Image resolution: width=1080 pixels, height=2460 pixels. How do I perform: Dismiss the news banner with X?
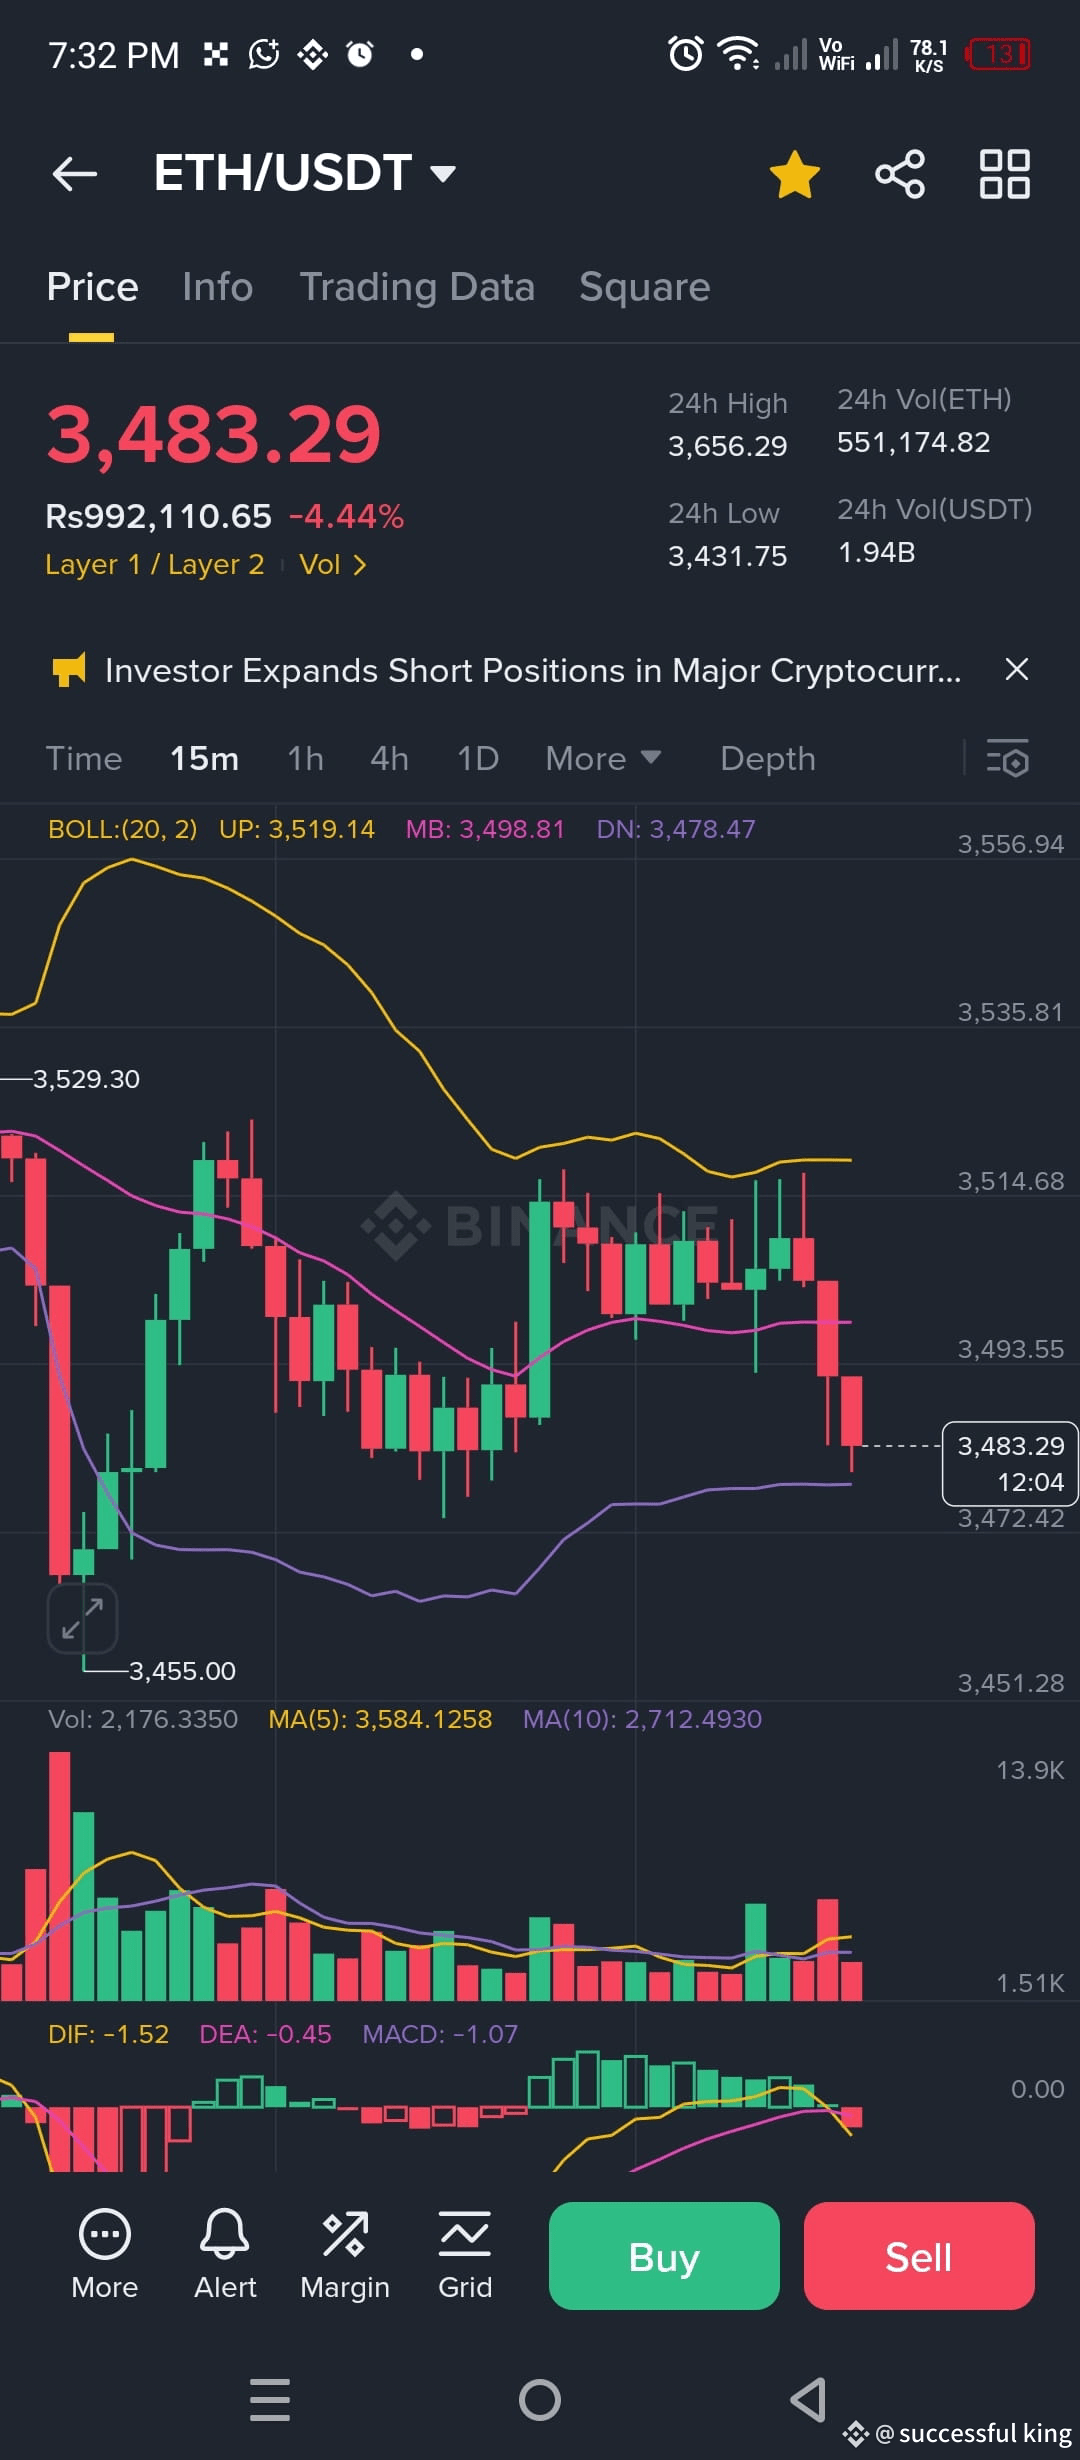pyautogui.click(x=1016, y=669)
